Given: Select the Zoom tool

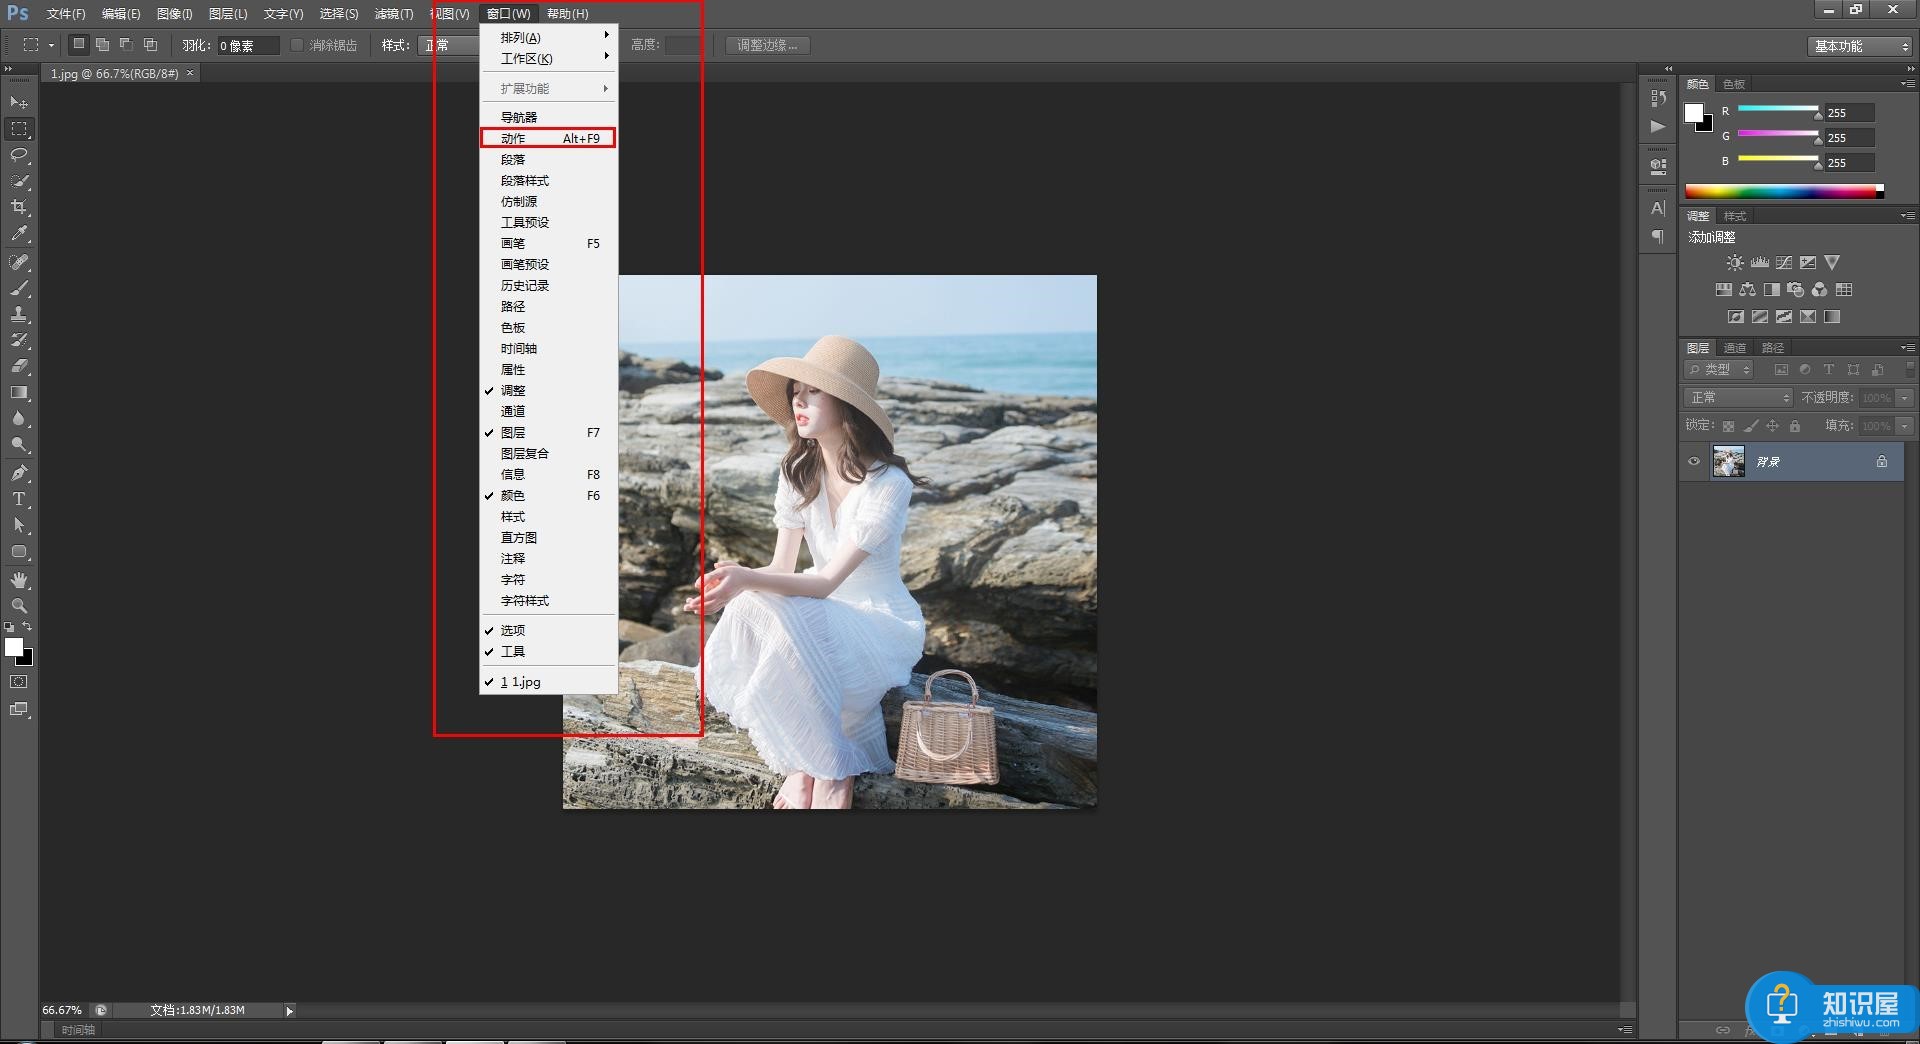Looking at the screenshot, I should click(19, 606).
